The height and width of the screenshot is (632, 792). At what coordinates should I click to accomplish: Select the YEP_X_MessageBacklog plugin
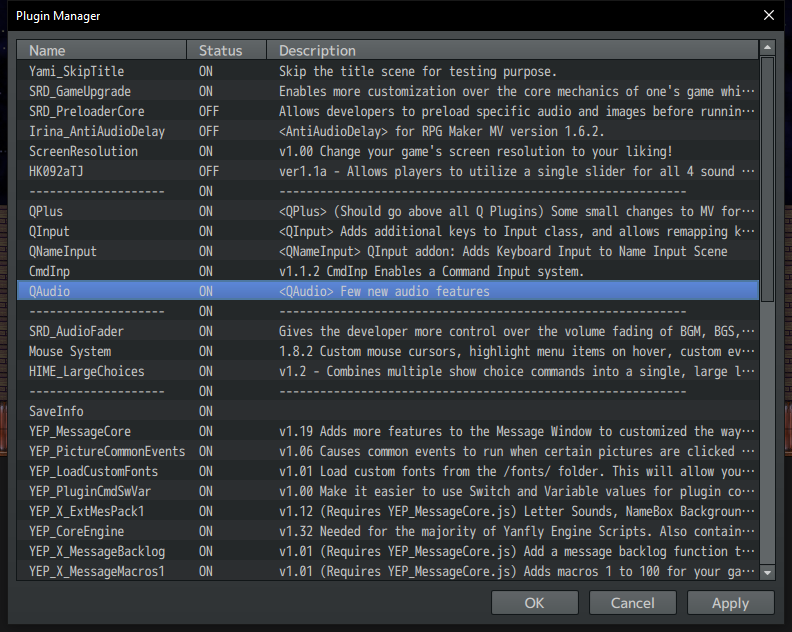coord(387,551)
